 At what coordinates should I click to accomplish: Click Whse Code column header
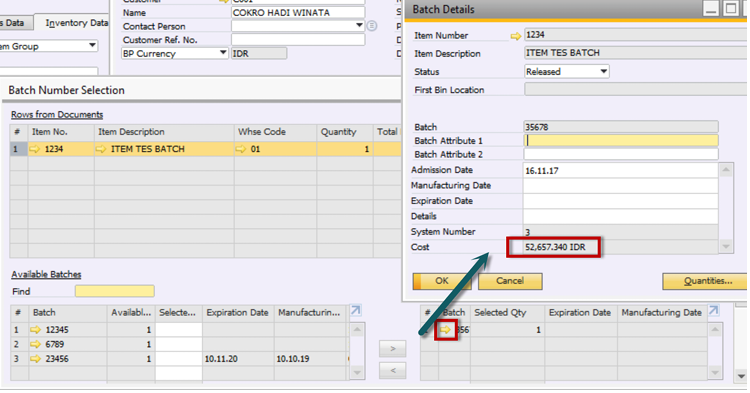[275, 132]
